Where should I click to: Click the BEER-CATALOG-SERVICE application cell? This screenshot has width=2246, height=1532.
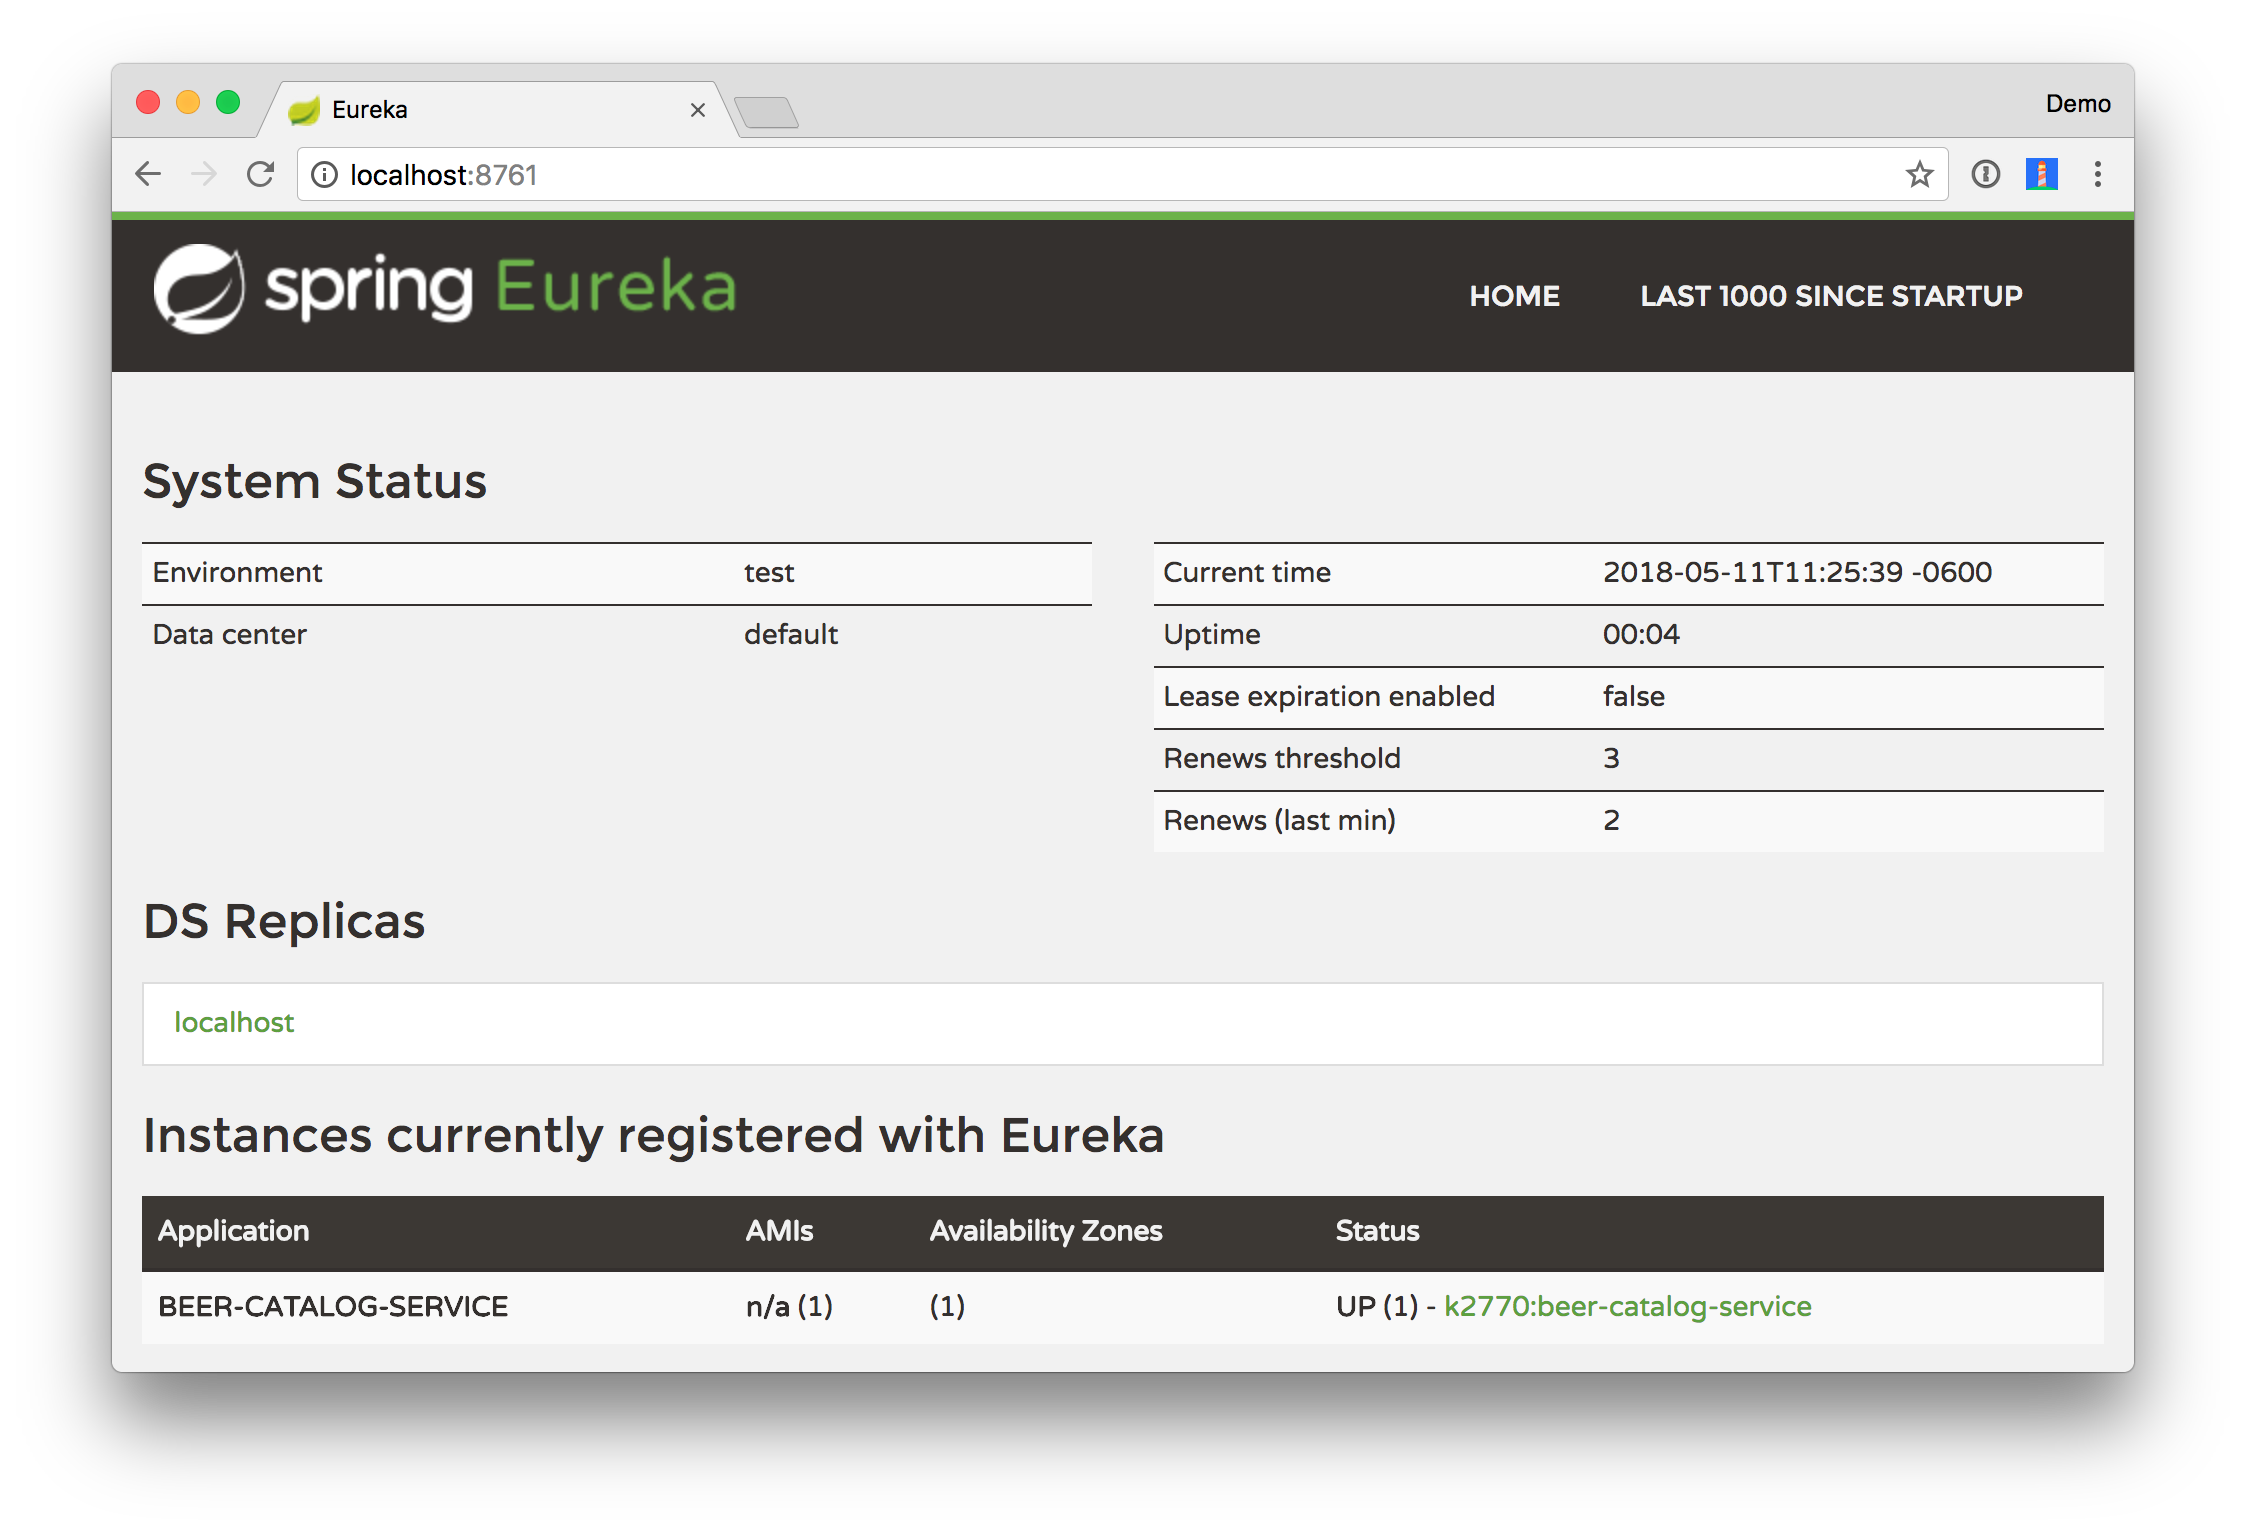point(333,1306)
